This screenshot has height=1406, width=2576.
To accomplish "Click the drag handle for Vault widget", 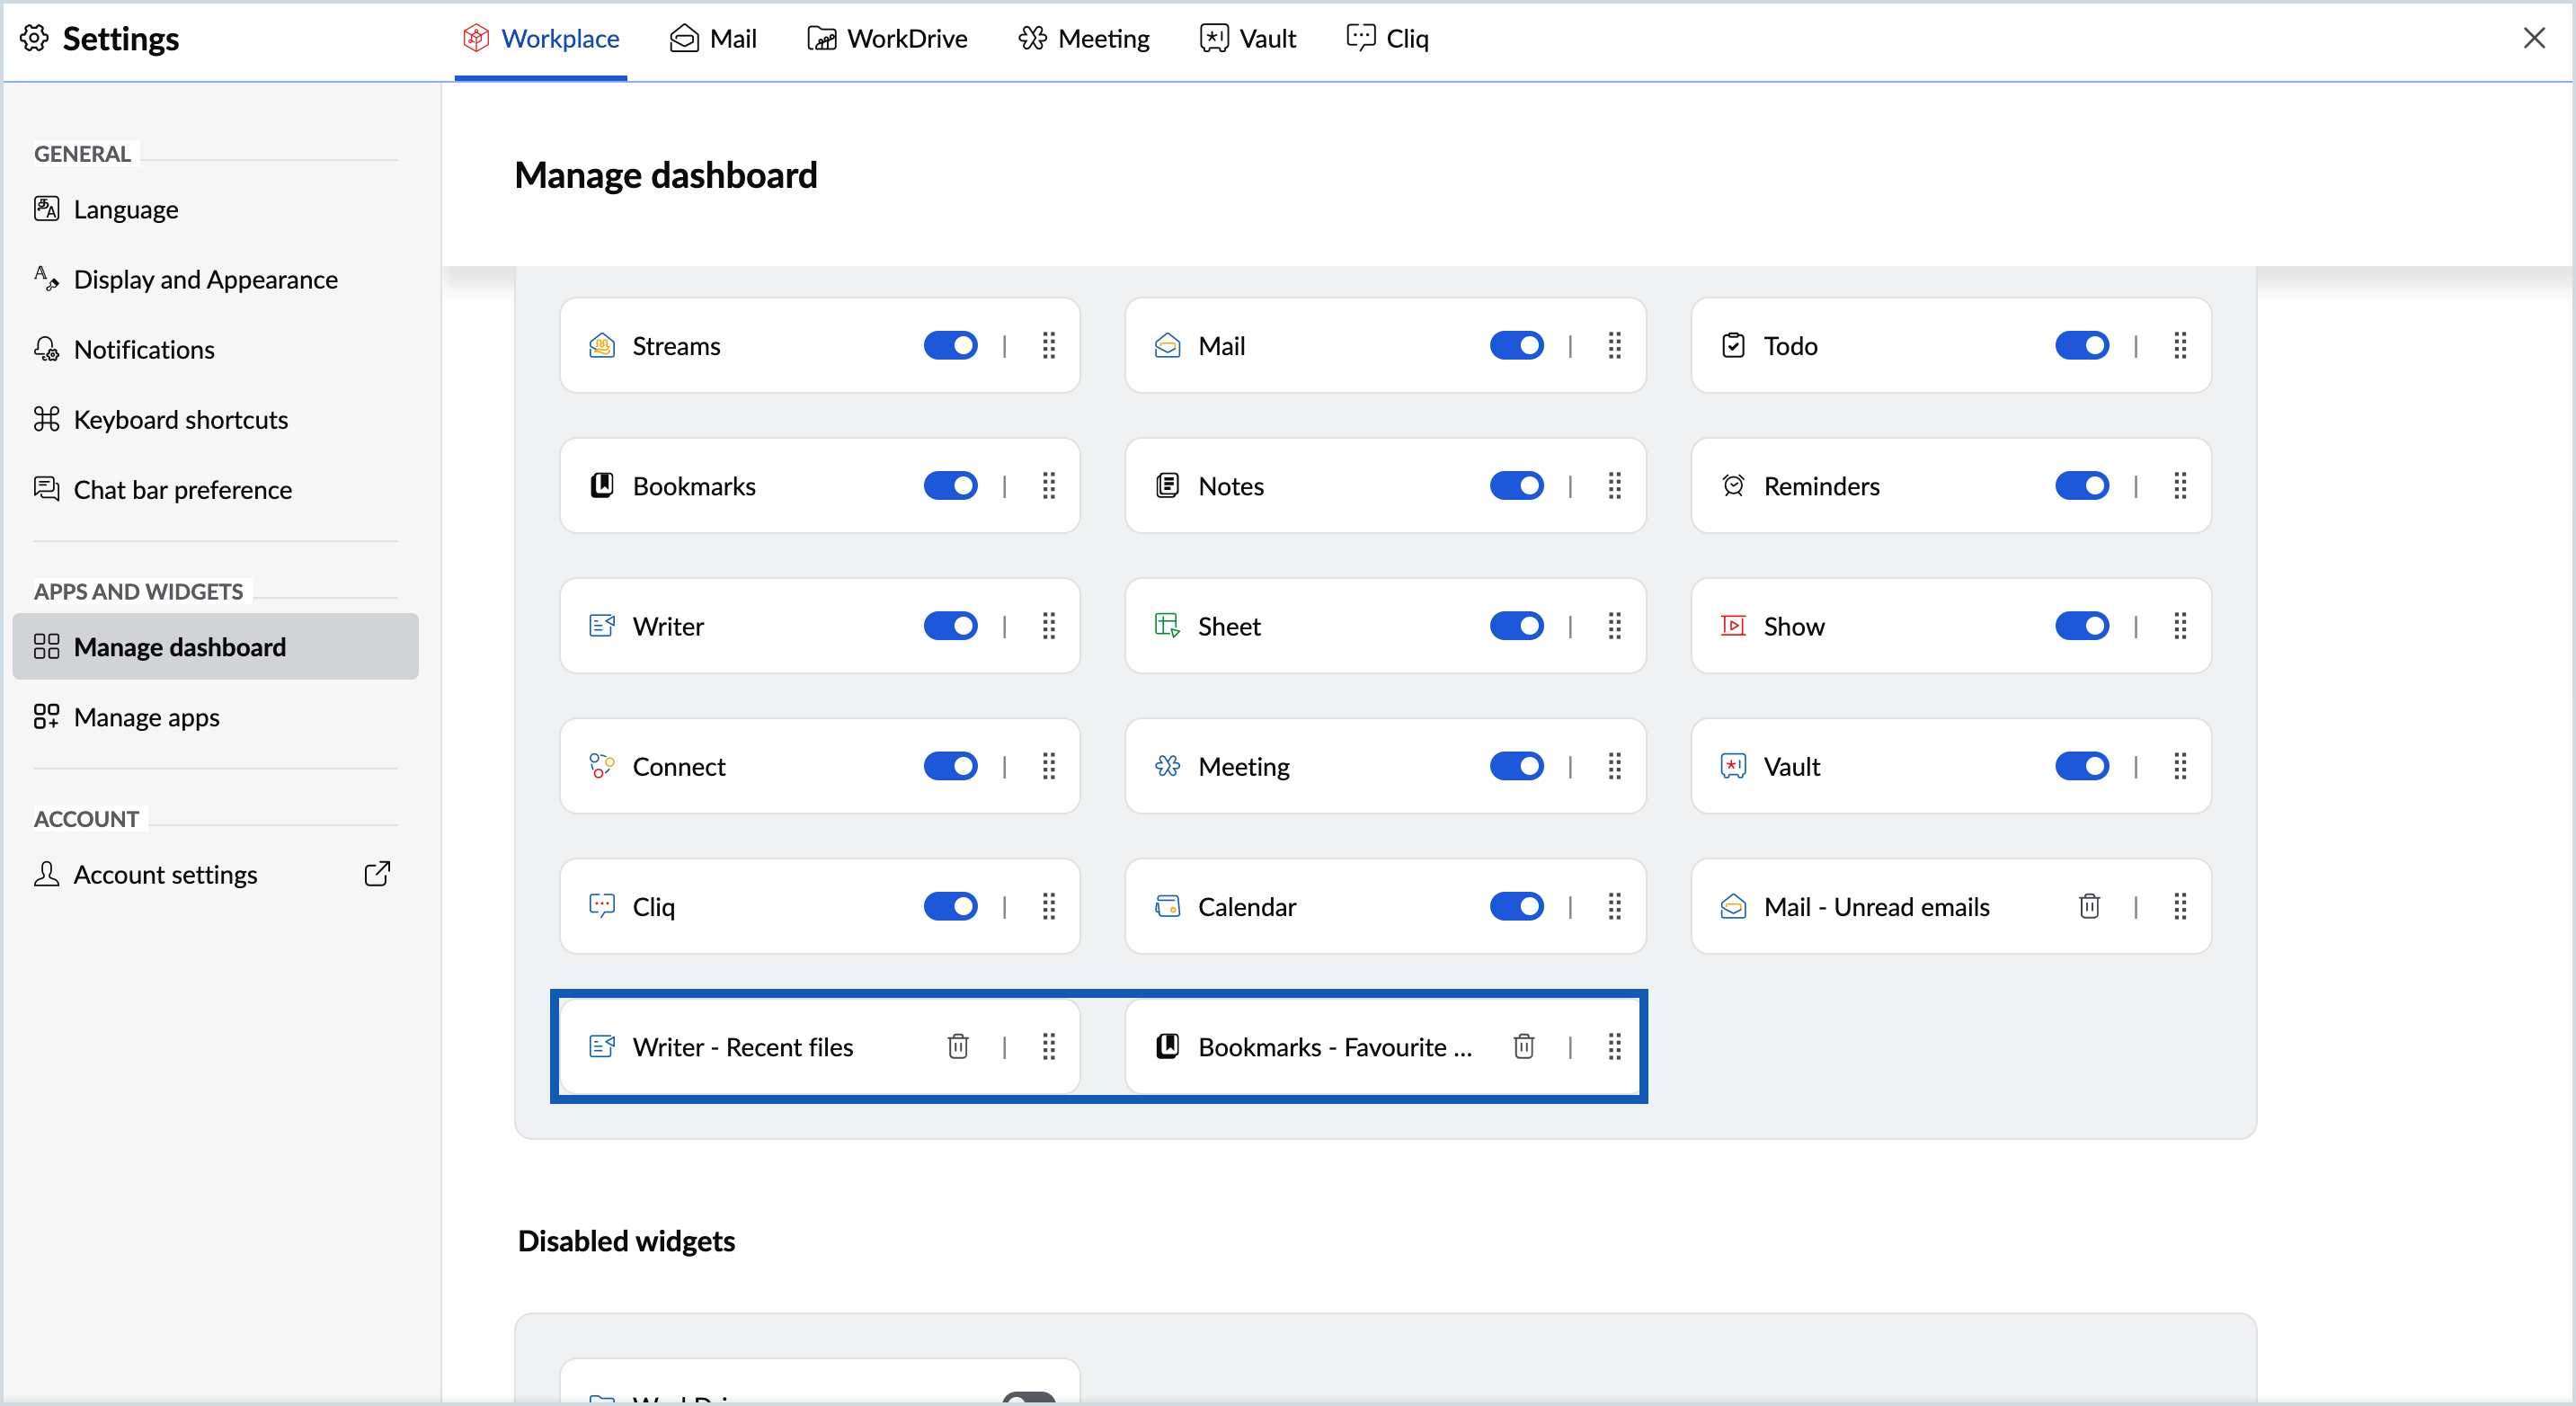I will point(2180,766).
